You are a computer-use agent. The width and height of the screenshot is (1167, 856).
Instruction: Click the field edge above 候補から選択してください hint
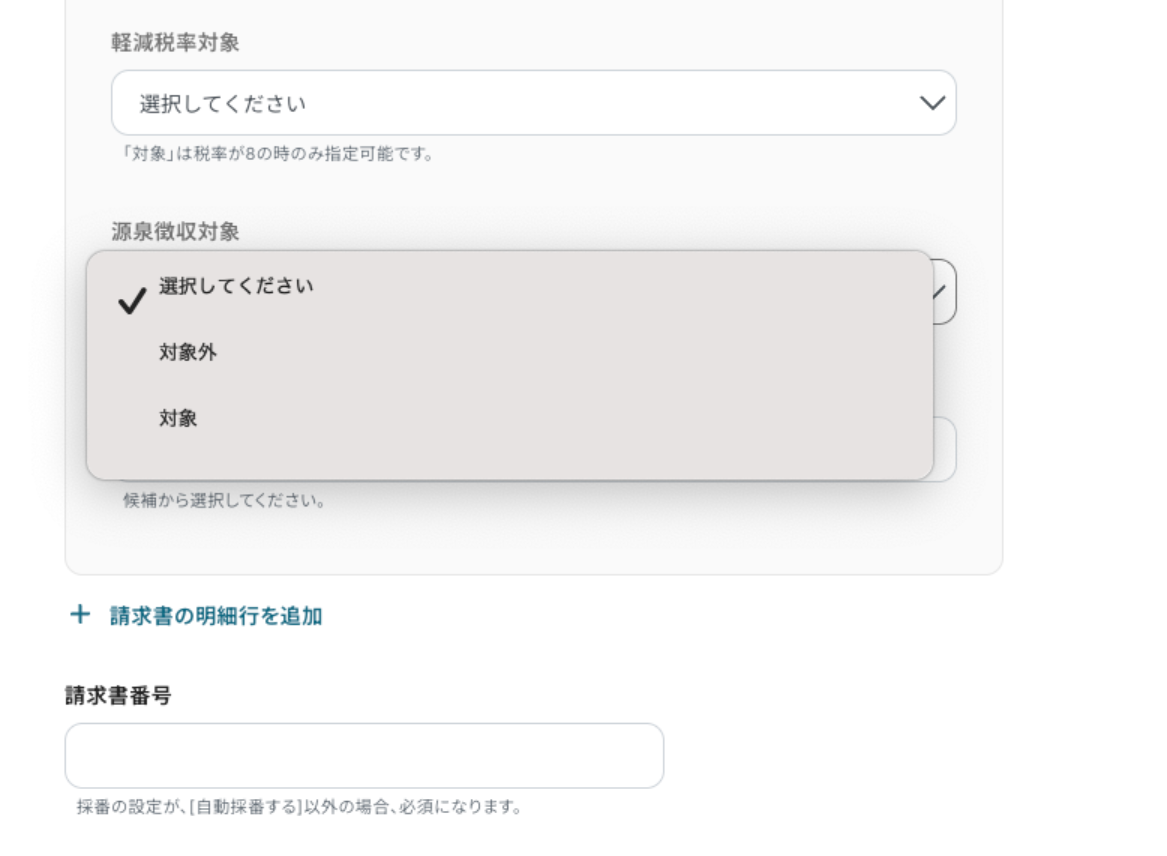(944, 449)
